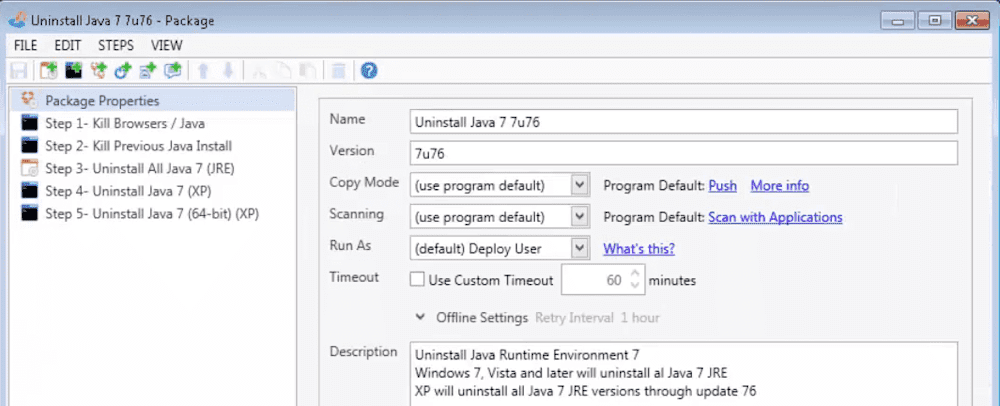The image size is (1000, 406).
Task: Click the Name input field
Action: click(x=684, y=121)
